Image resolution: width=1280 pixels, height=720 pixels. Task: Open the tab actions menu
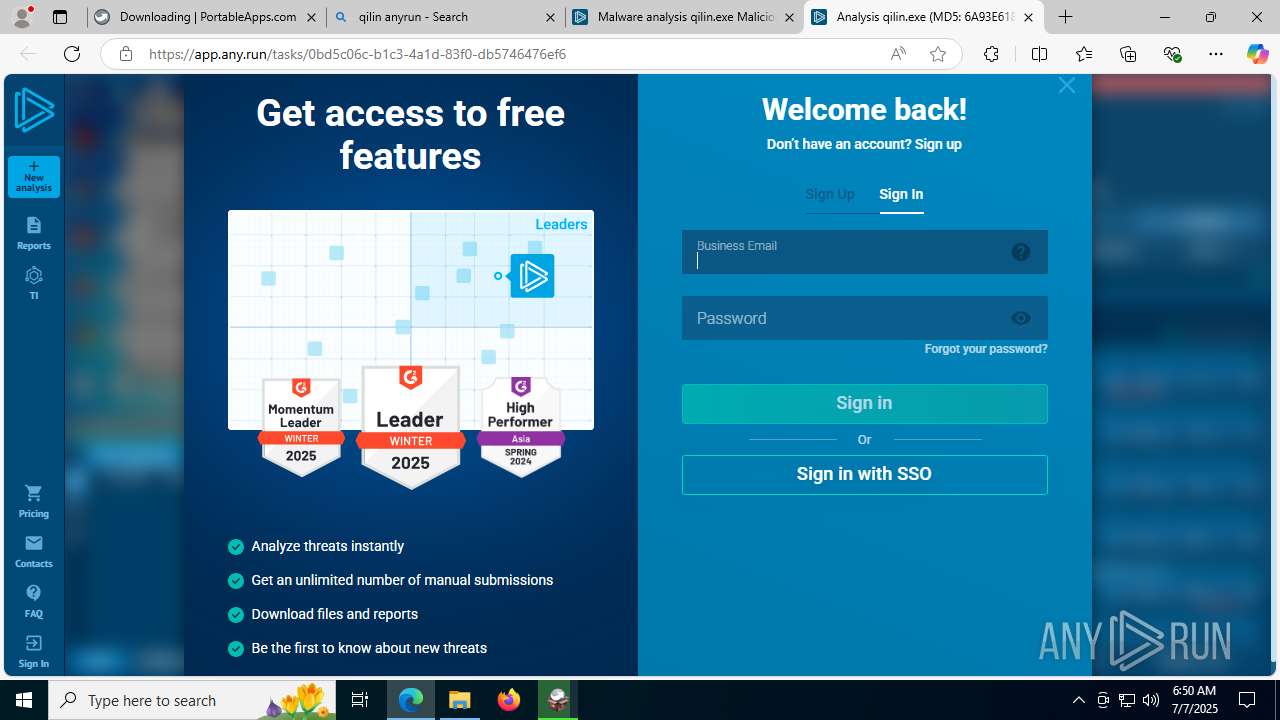(x=60, y=17)
